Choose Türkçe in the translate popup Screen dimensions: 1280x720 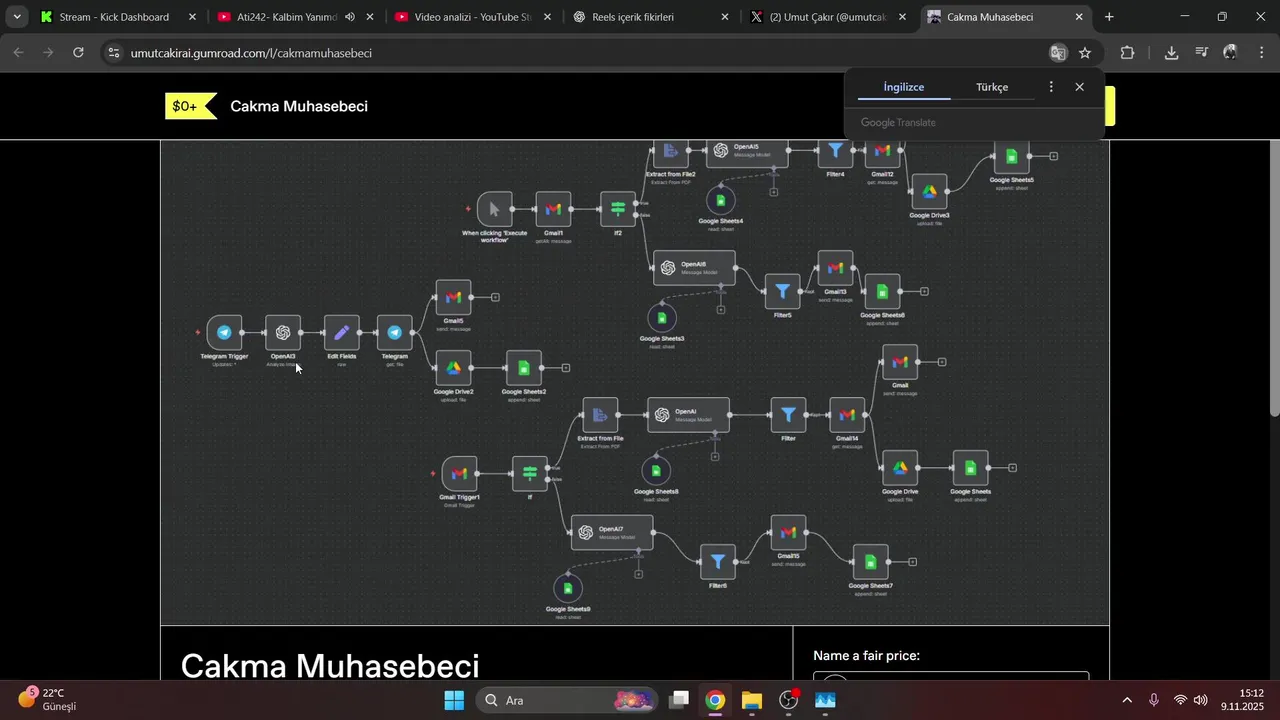[x=992, y=87]
